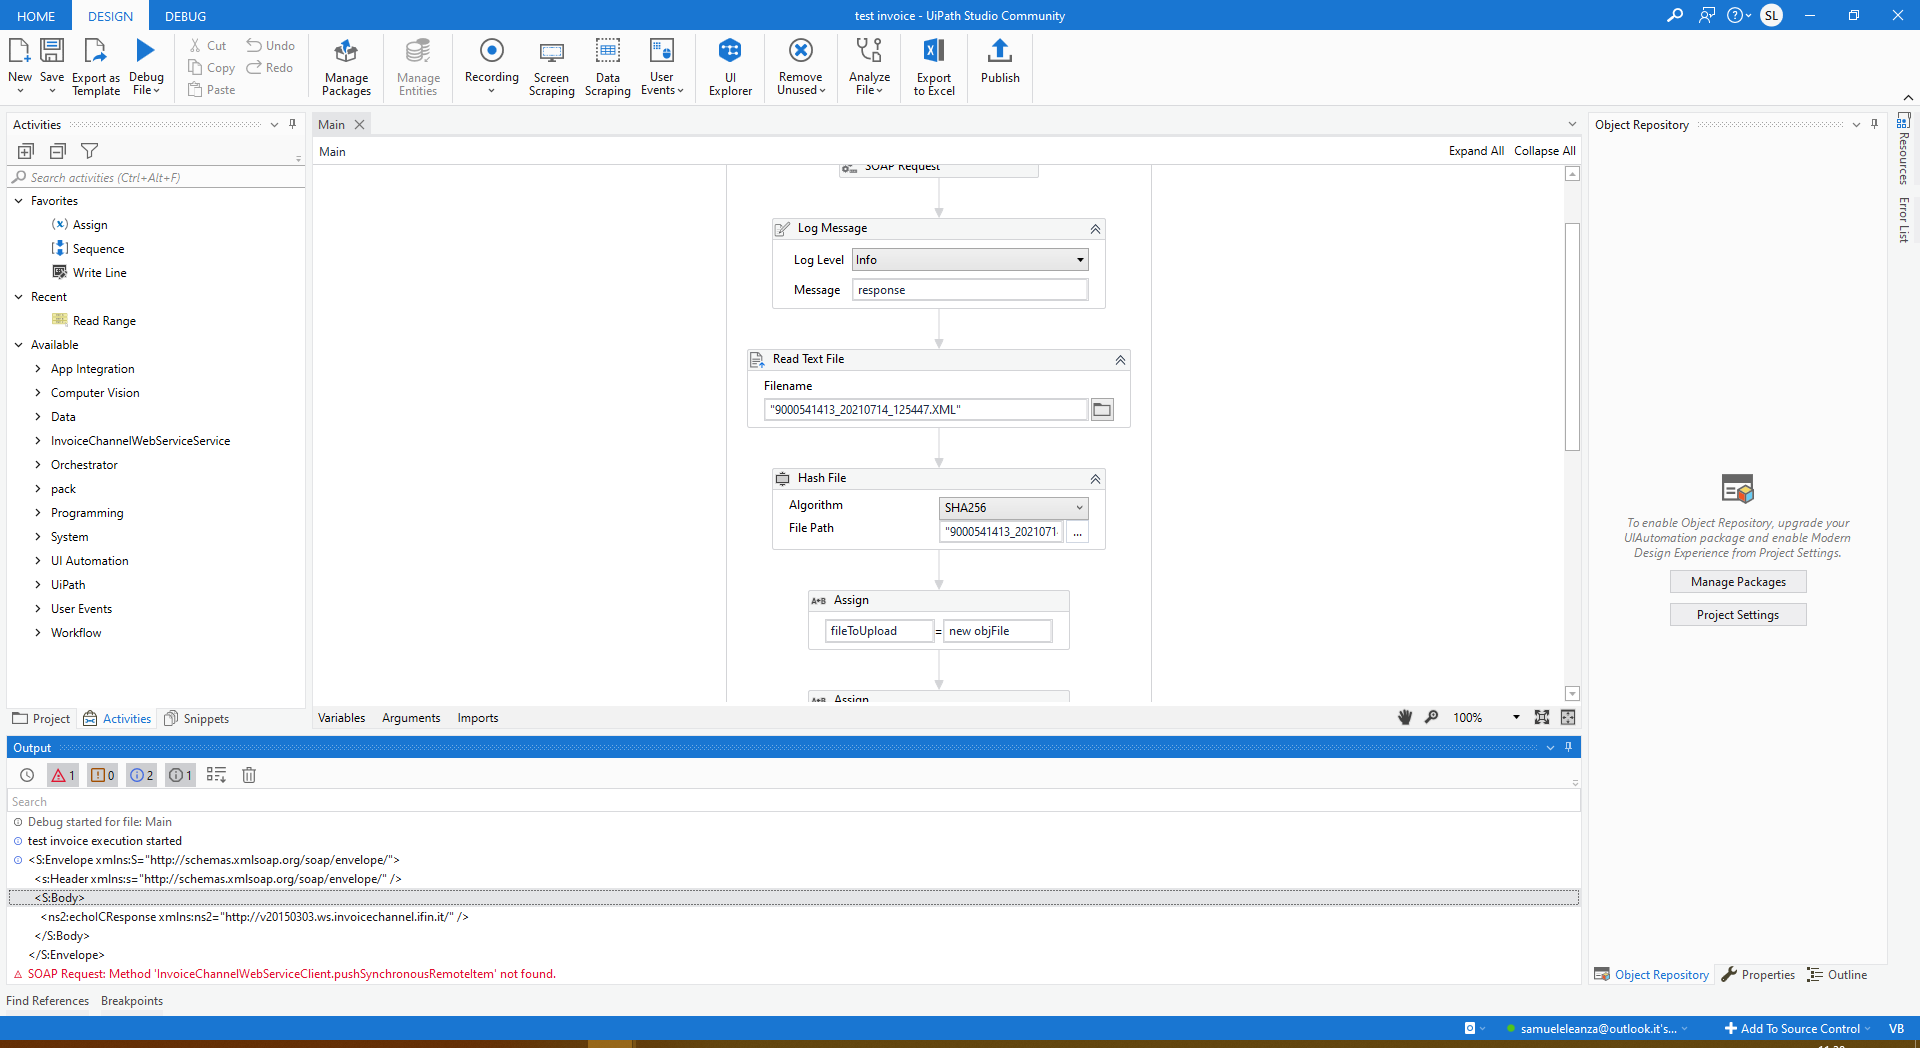This screenshot has width=1928, height=1048.
Task: Open the title bar search icon
Action: 1675,15
